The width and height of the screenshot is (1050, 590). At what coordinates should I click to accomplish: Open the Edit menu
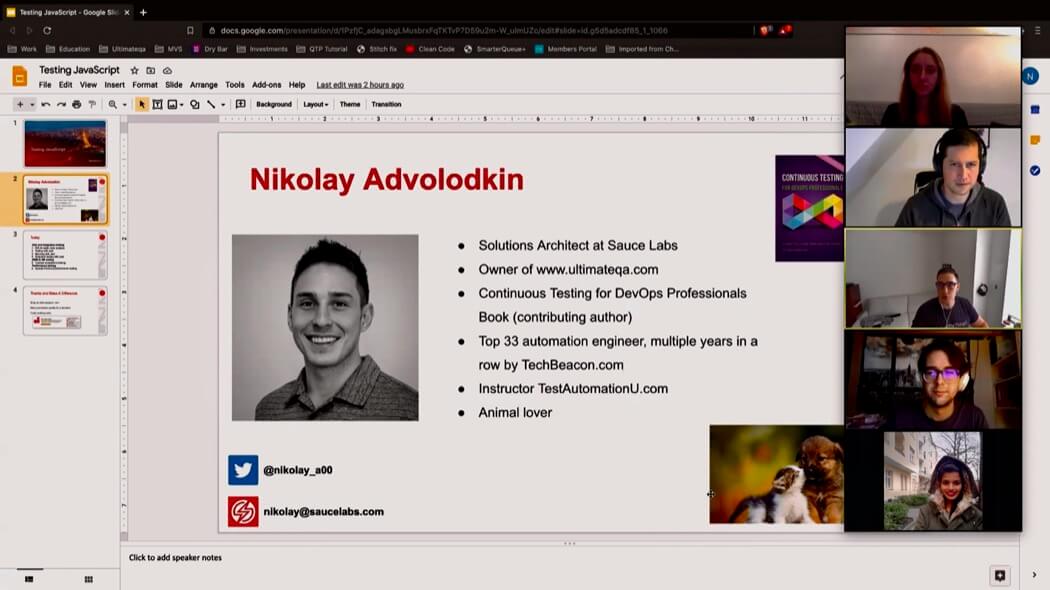click(x=65, y=85)
